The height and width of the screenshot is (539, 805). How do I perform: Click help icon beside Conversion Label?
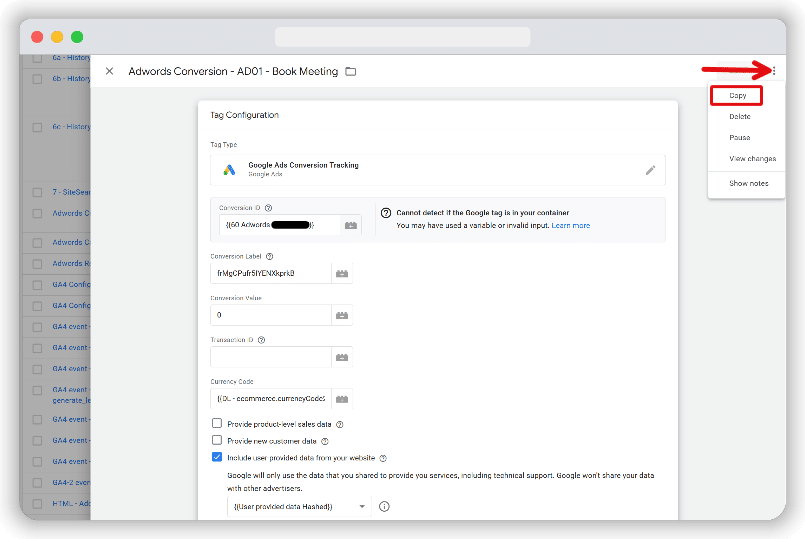[270, 256]
